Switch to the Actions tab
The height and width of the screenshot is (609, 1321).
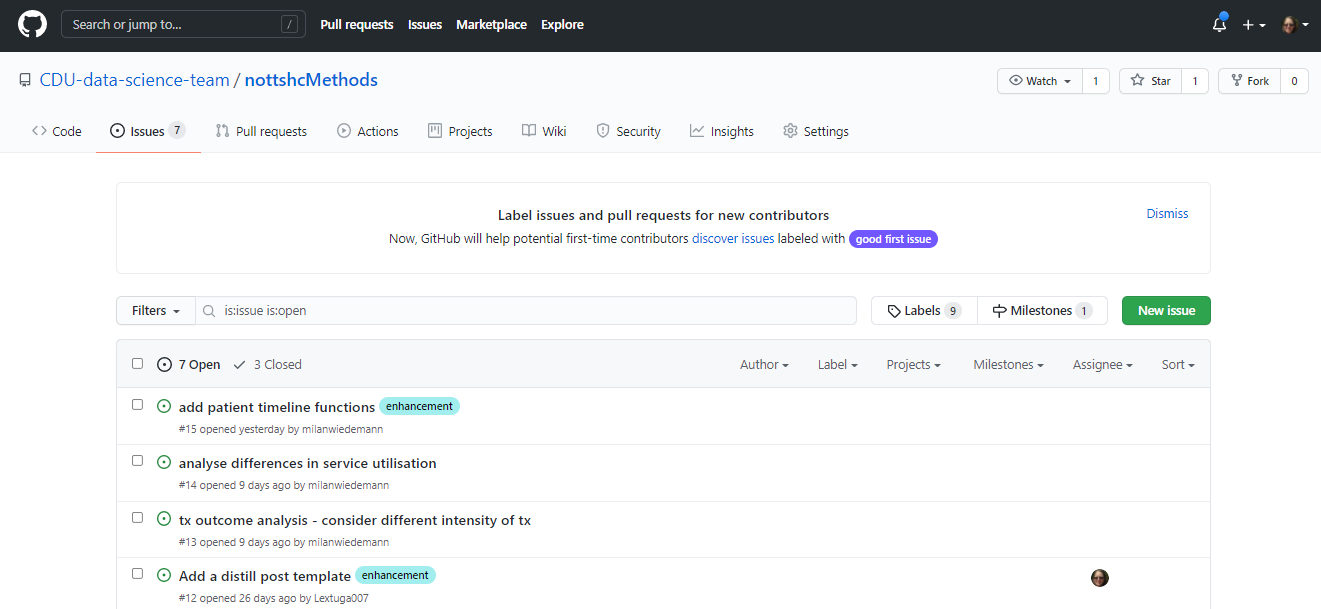point(368,131)
